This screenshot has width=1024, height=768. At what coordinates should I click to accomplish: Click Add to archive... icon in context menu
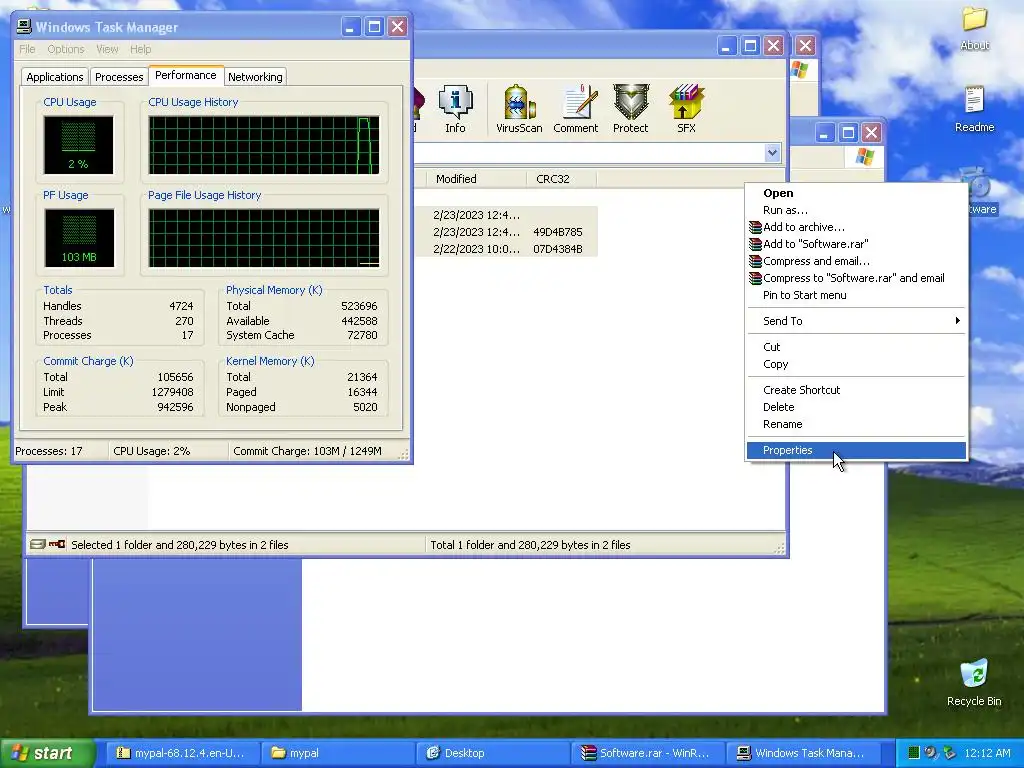click(x=755, y=227)
